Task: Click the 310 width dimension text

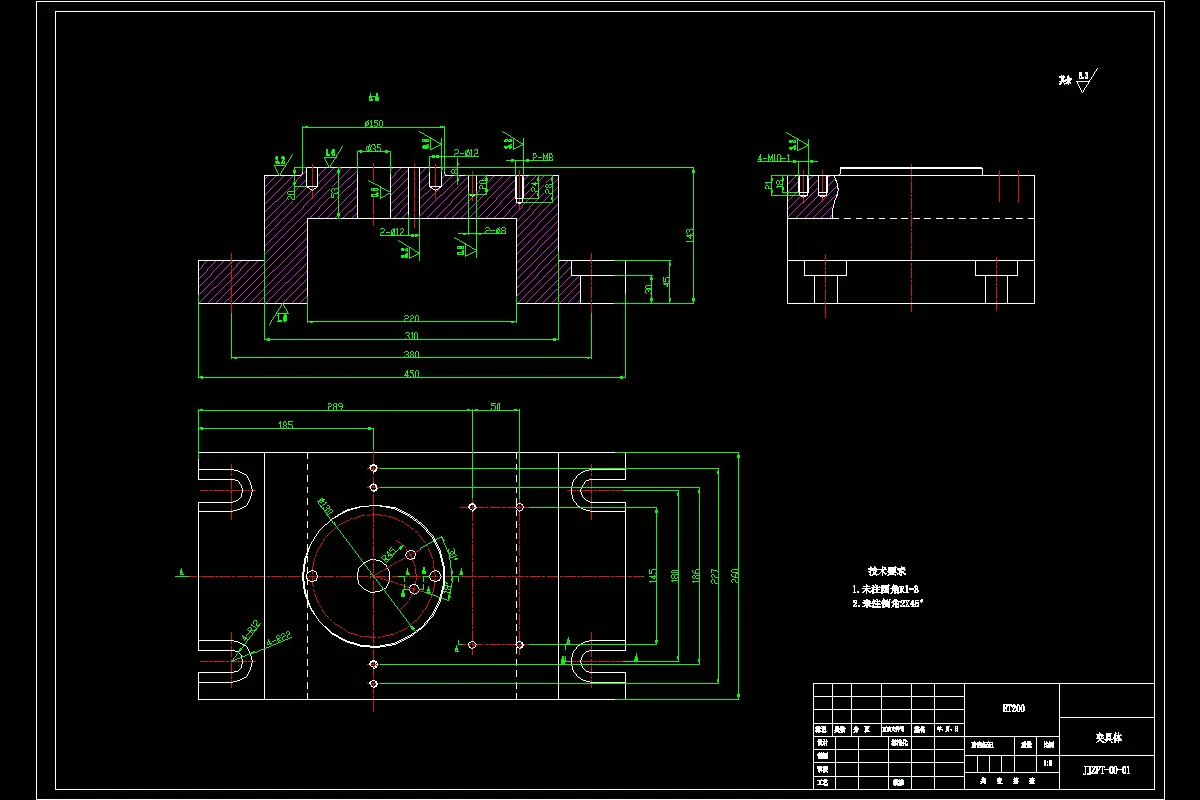Action: click(x=411, y=336)
